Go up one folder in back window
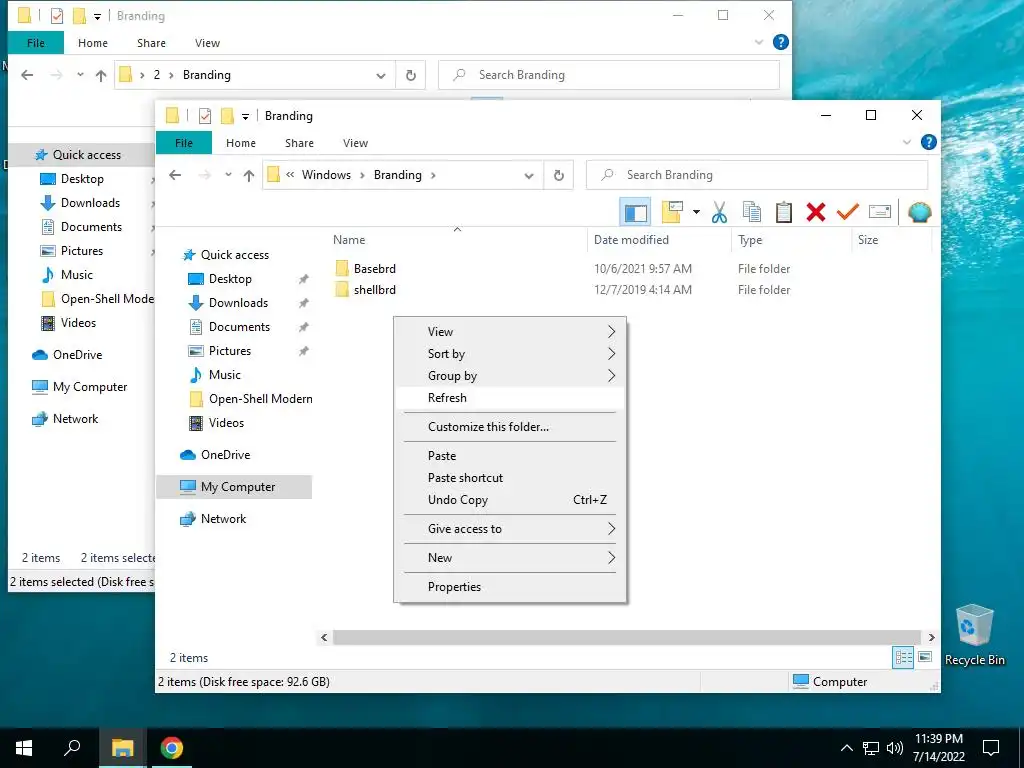The width and height of the screenshot is (1024, 768). click(x=101, y=75)
